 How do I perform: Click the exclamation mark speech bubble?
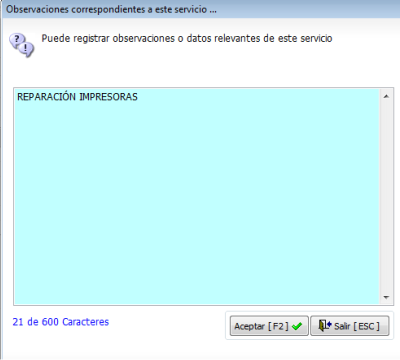point(26,49)
